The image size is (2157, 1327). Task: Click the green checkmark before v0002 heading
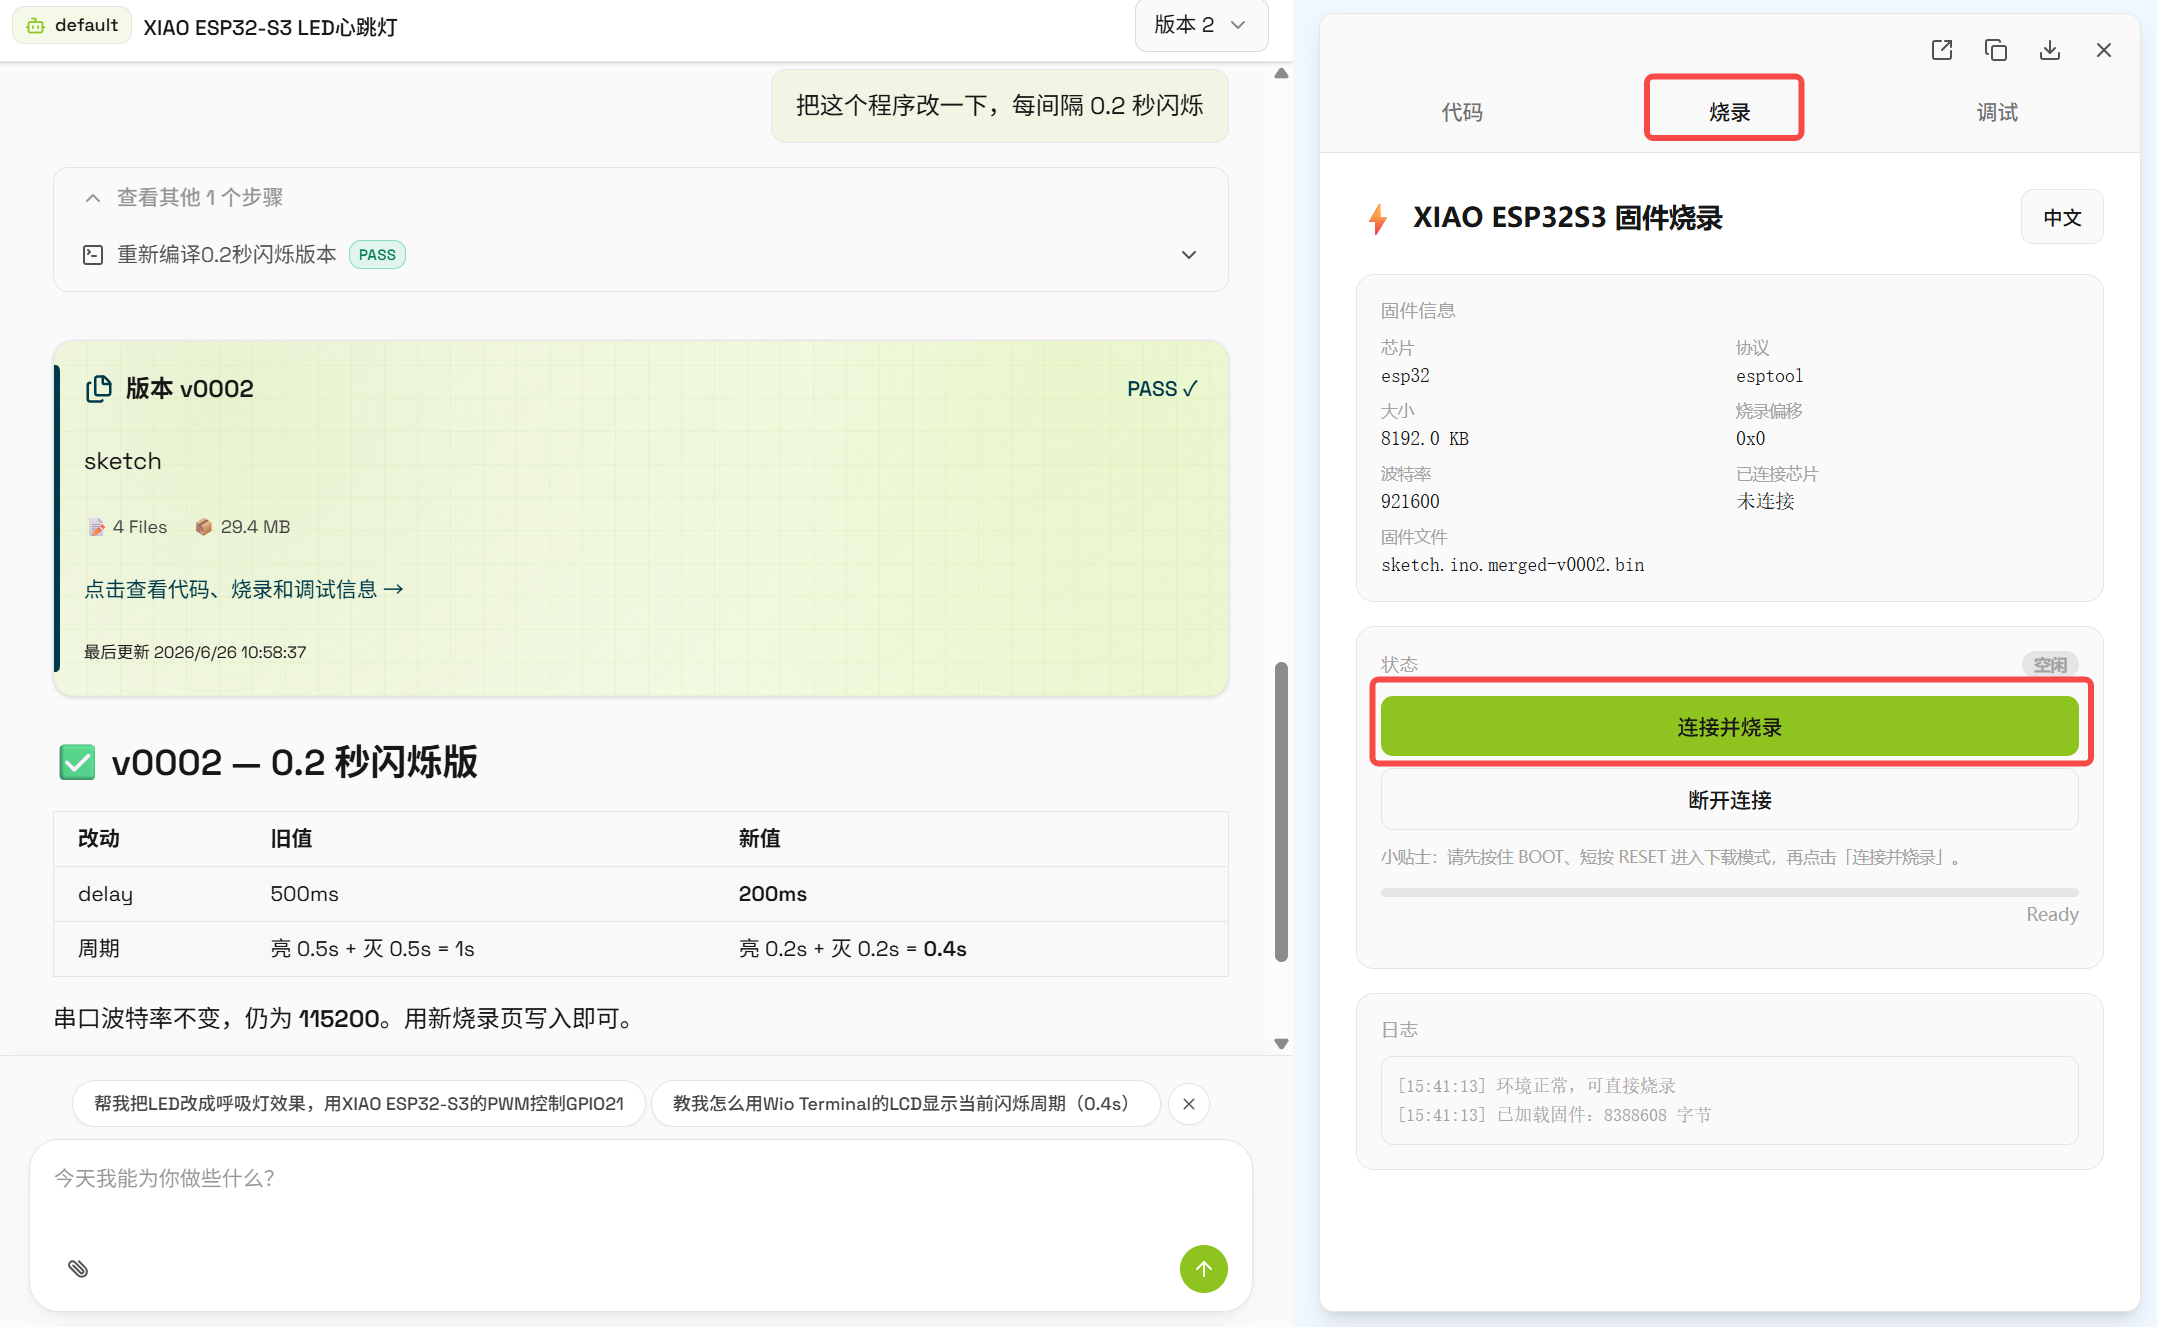coord(77,762)
